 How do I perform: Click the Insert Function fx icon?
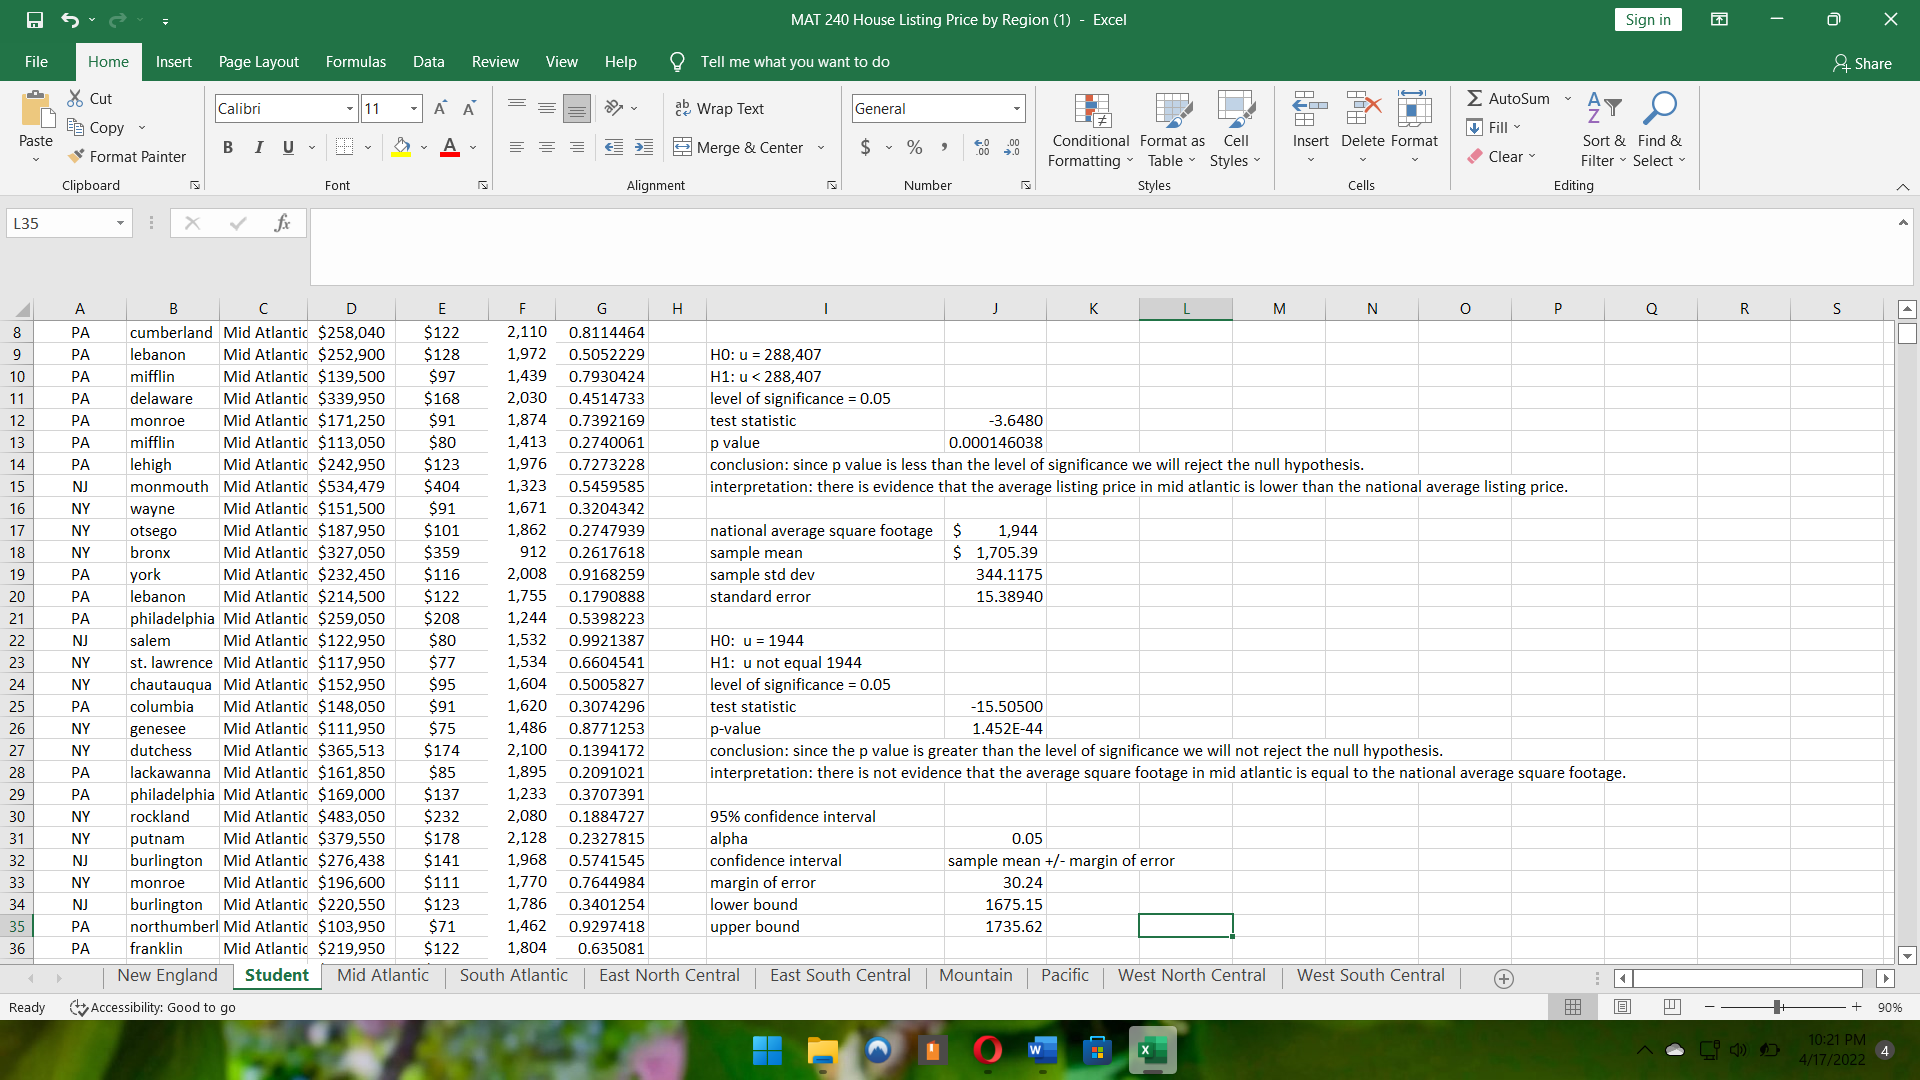(282, 223)
